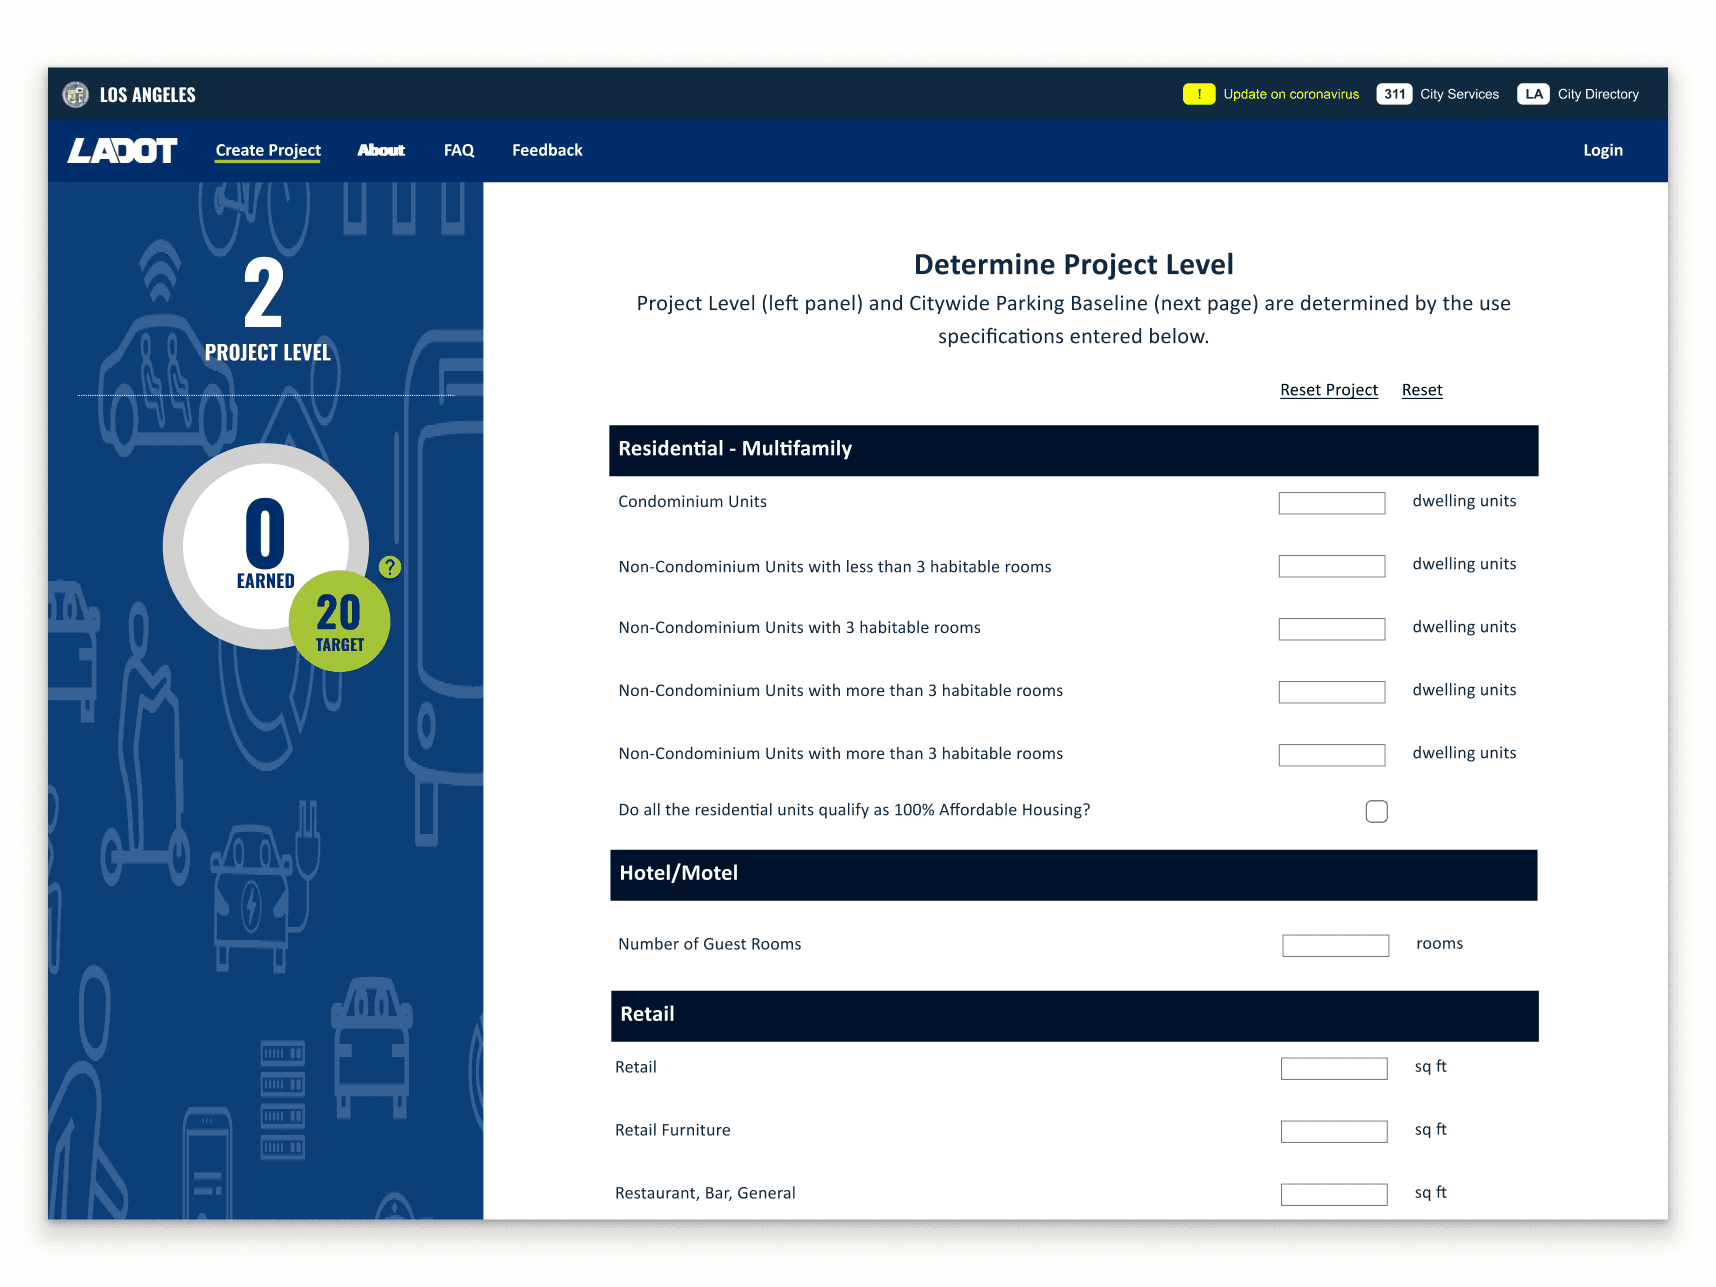
Task: Focus the Restaurant, Bar, General input
Action: 1334,1195
